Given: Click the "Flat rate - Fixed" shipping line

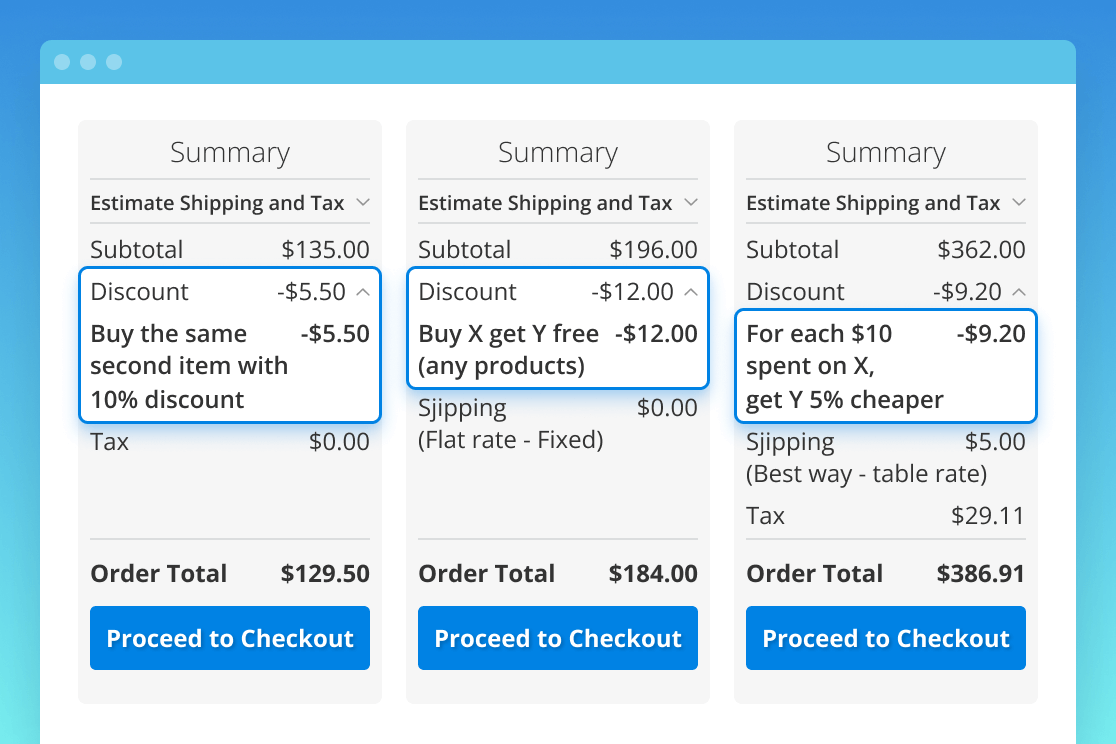Looking at the screenshot, I should coord(510,440).
